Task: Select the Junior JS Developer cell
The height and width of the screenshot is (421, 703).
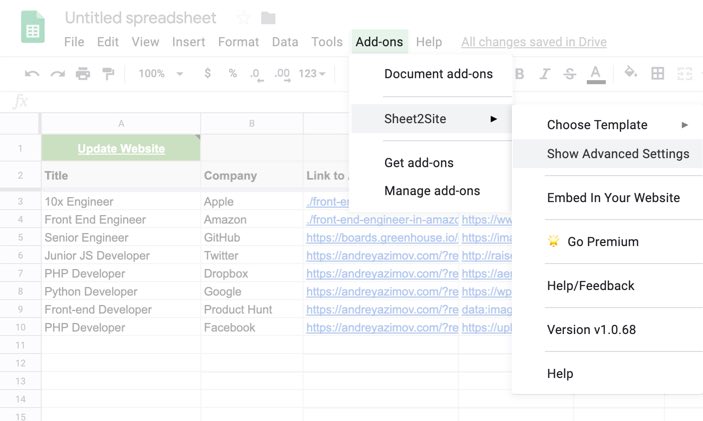Action: (x=121, y=255)
